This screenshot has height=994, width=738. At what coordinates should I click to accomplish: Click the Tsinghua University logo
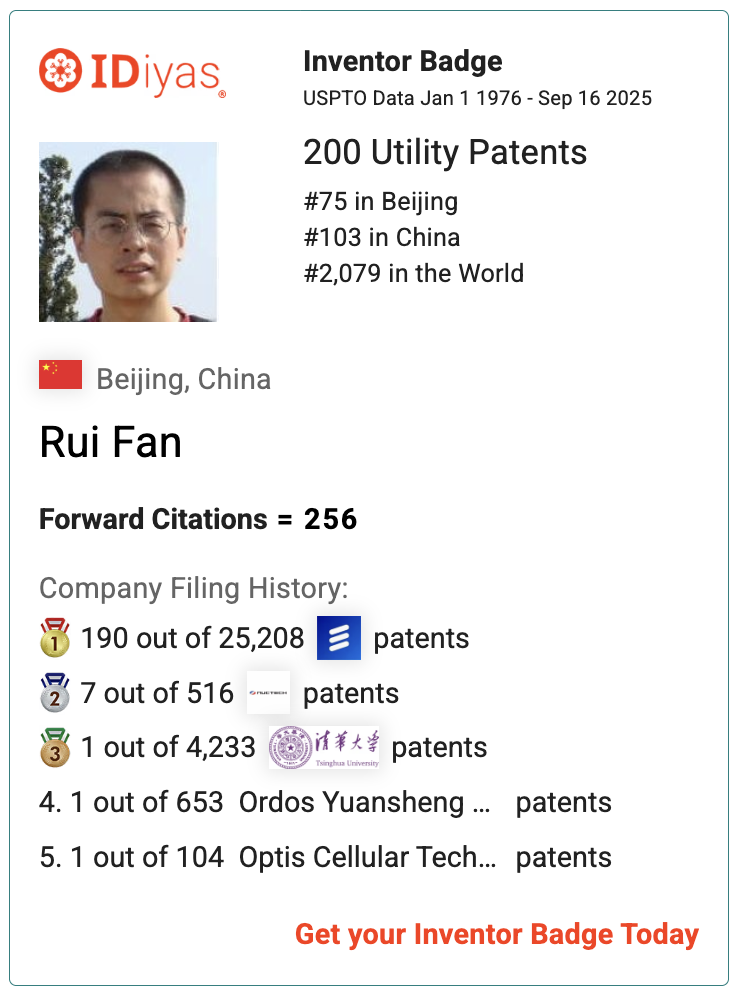click(324, 747)
